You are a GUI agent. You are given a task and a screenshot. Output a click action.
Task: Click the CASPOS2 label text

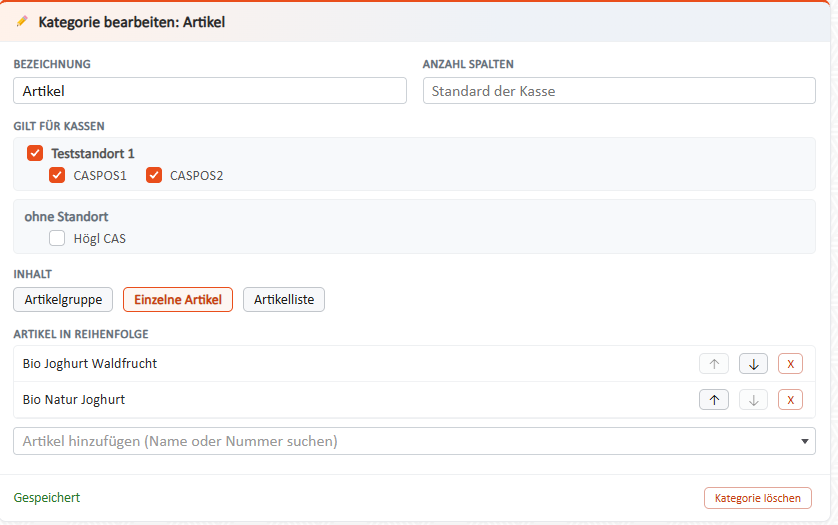click(x=197, y=176)
